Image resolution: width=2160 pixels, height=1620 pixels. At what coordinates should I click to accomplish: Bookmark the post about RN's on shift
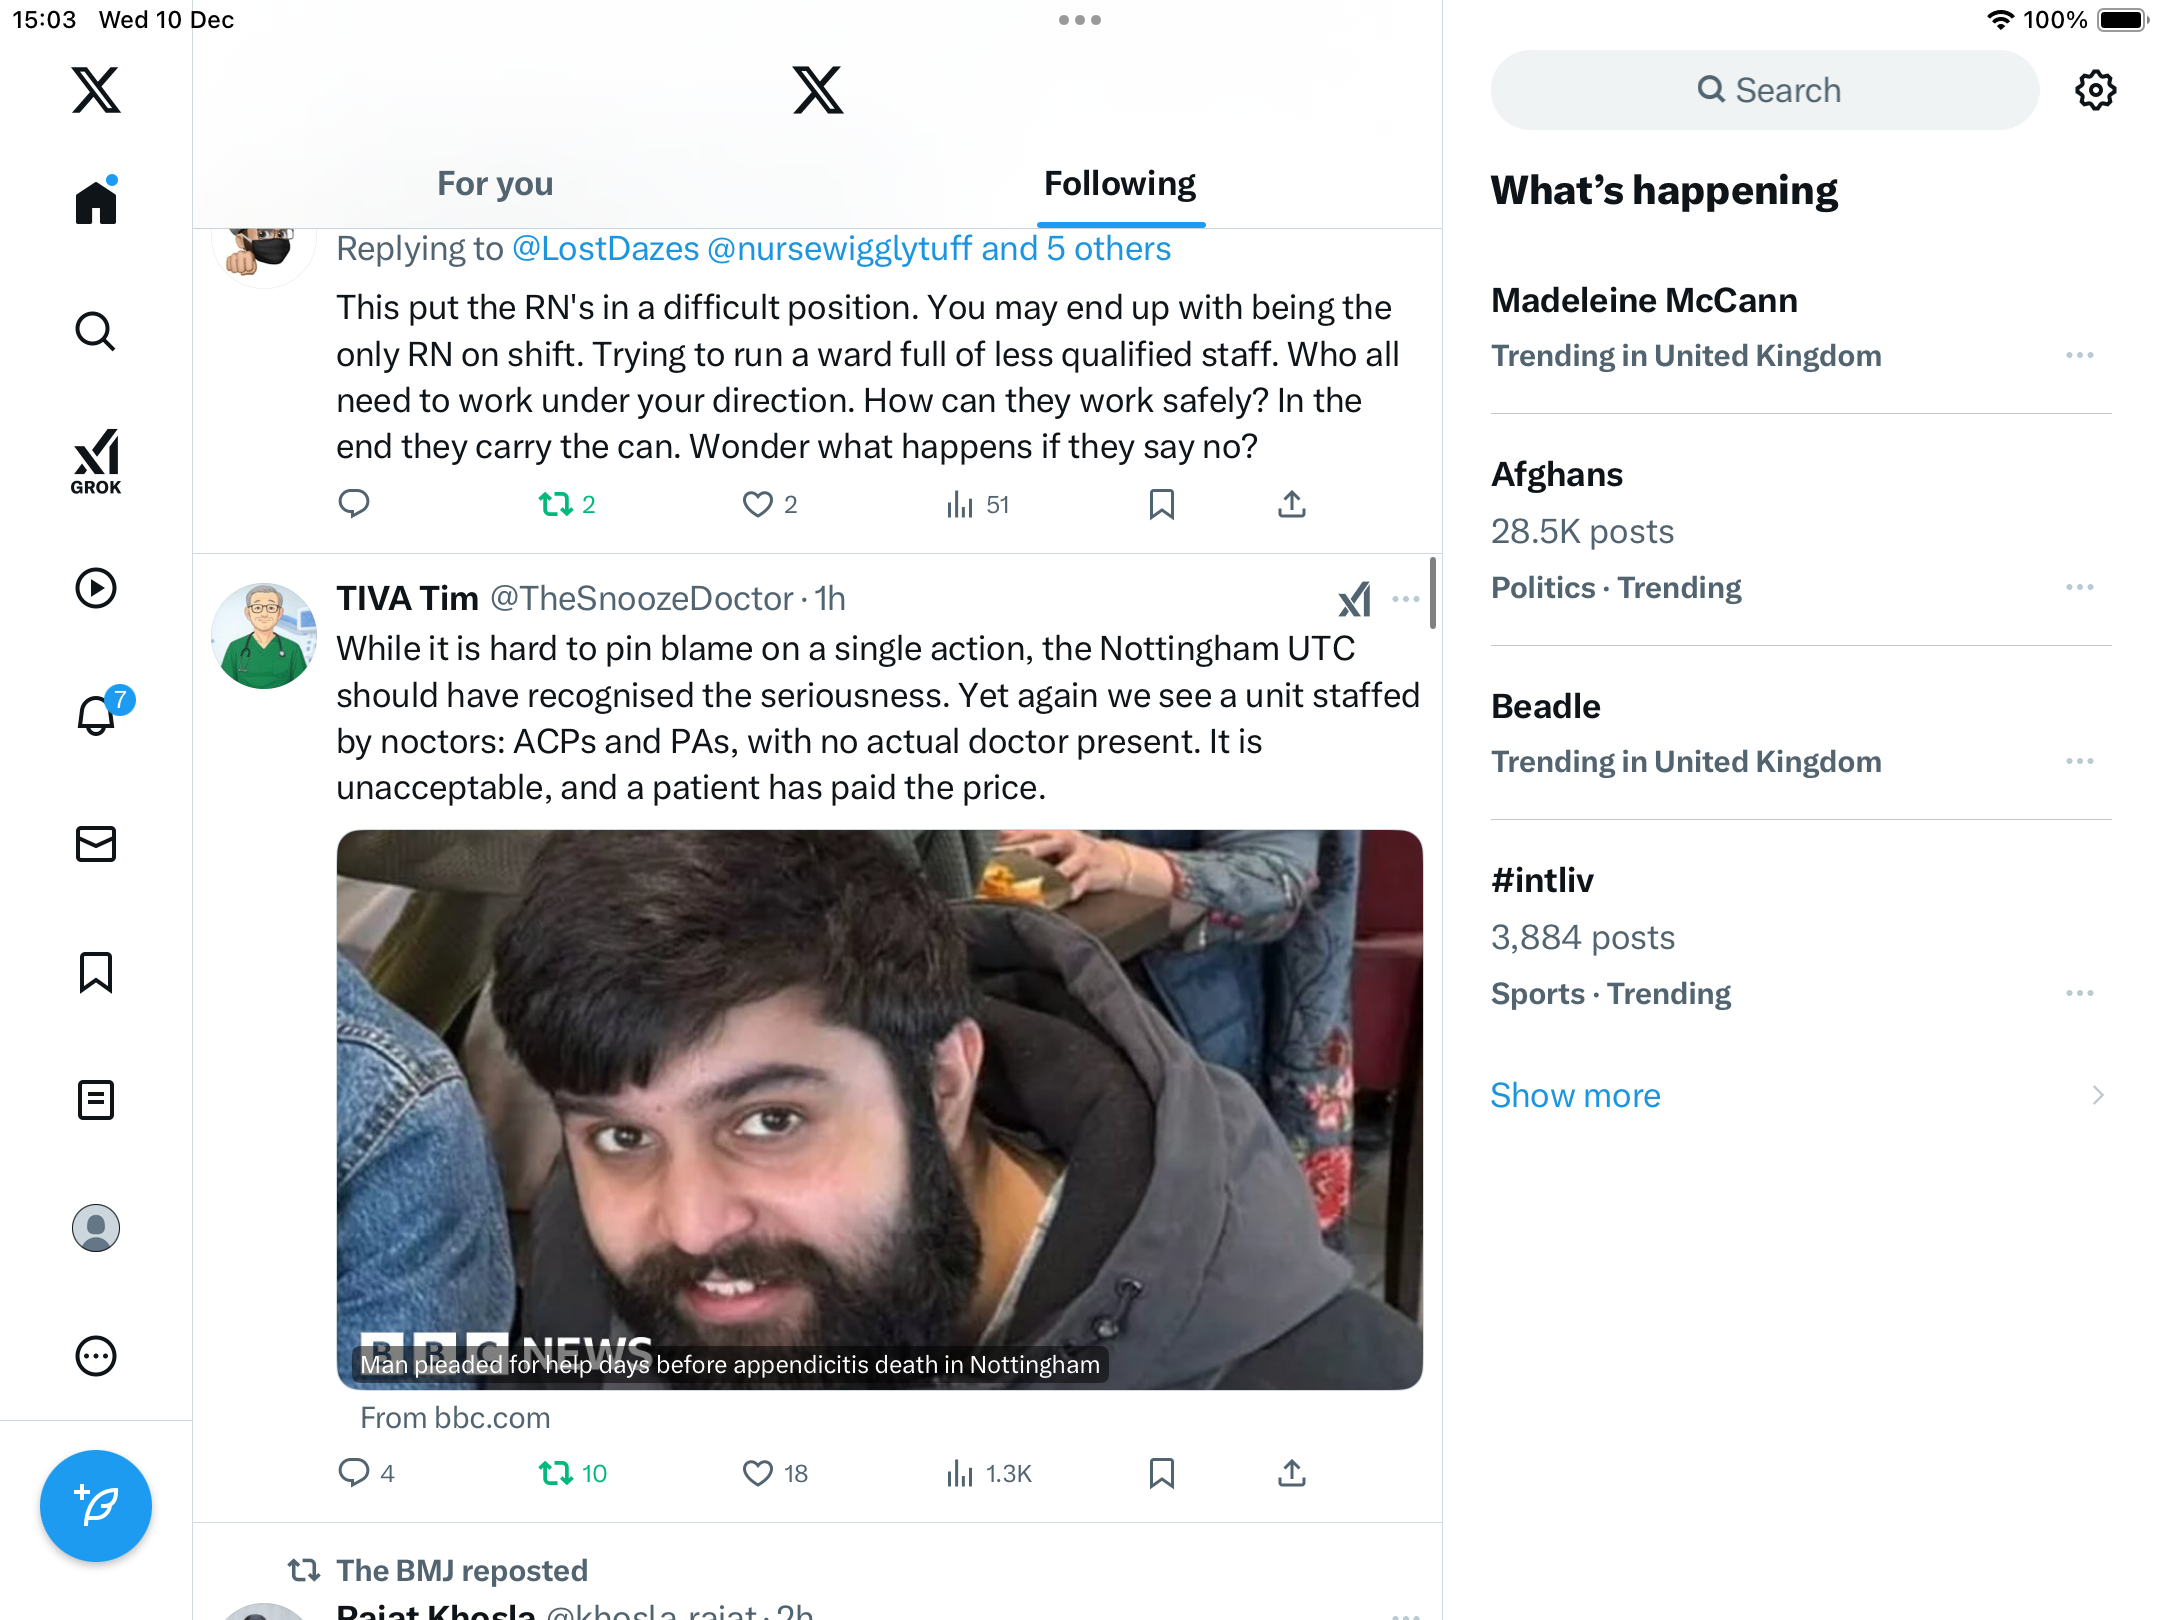pos(1161,504)
